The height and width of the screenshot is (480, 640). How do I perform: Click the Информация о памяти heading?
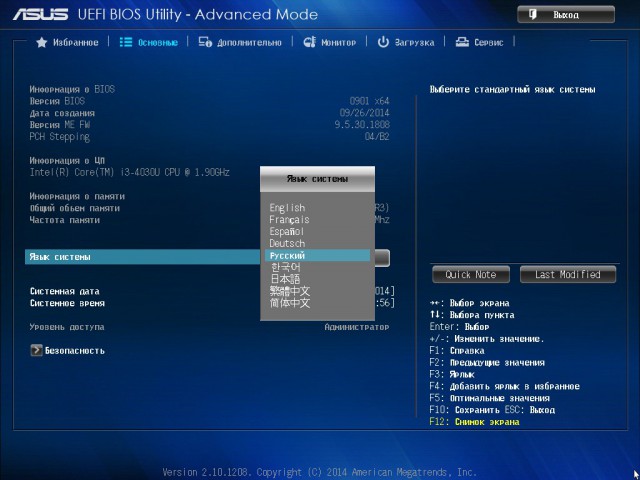coord(77,196)
